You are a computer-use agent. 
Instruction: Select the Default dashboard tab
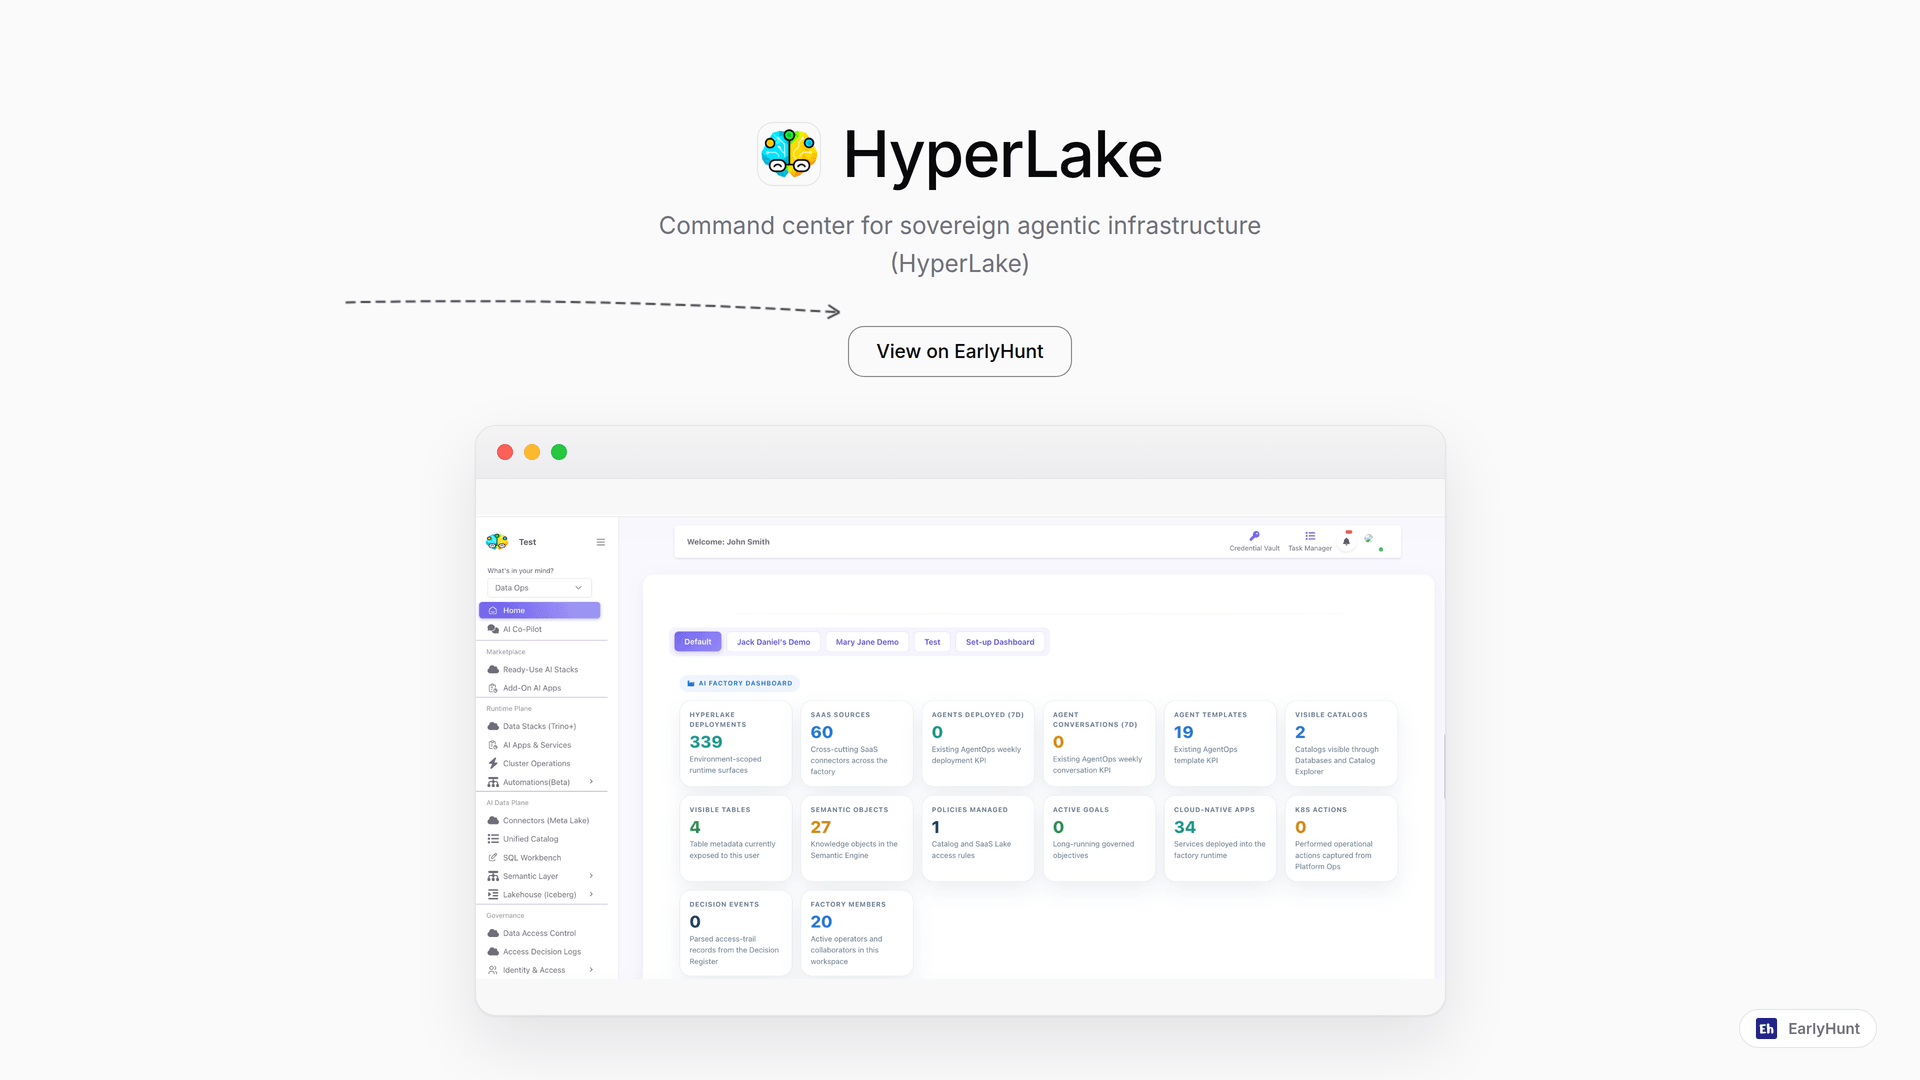click(698, 642)
